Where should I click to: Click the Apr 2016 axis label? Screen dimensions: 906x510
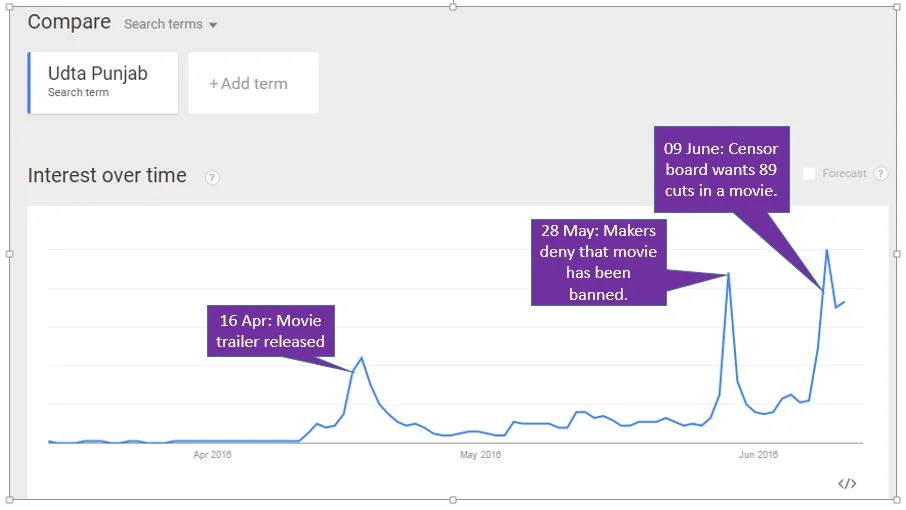[x=212, y=455]
